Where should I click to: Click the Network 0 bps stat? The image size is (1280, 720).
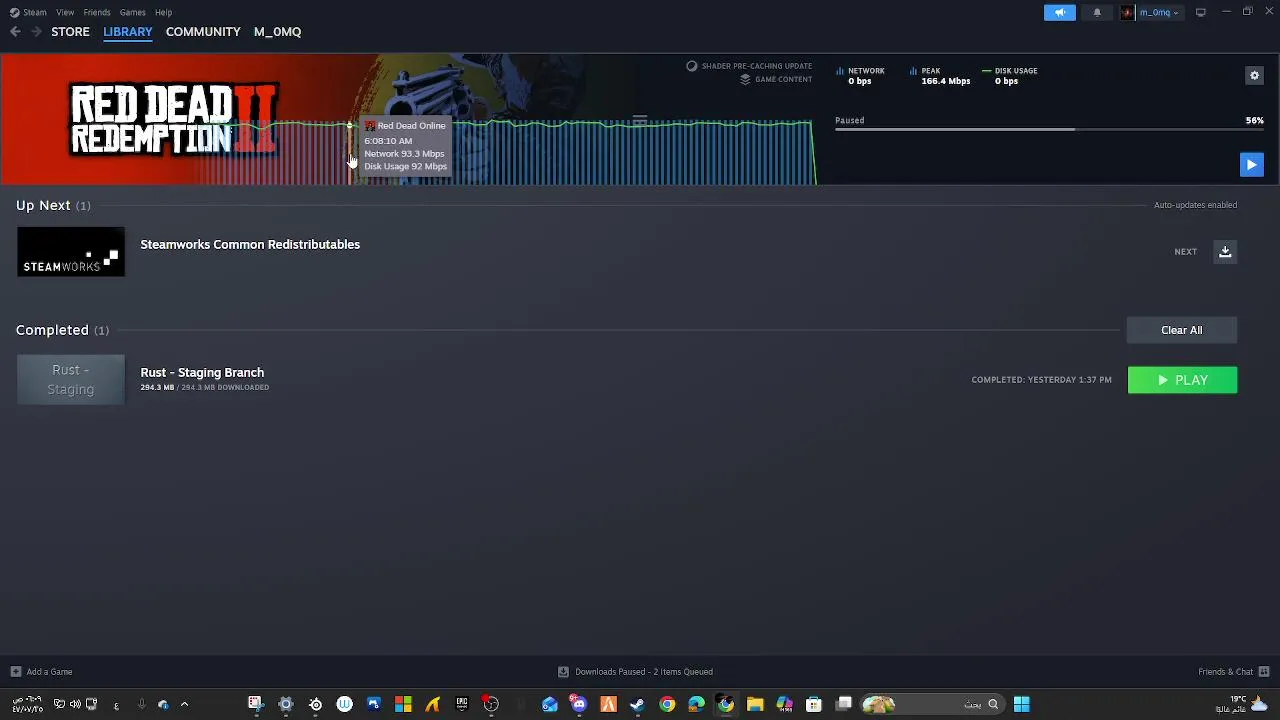pos(861,76)
